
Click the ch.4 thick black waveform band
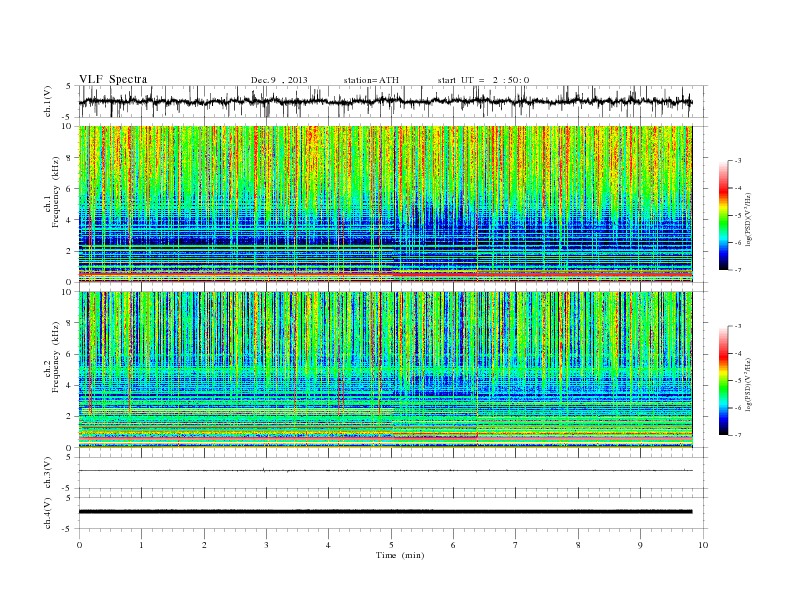[385, 512]
